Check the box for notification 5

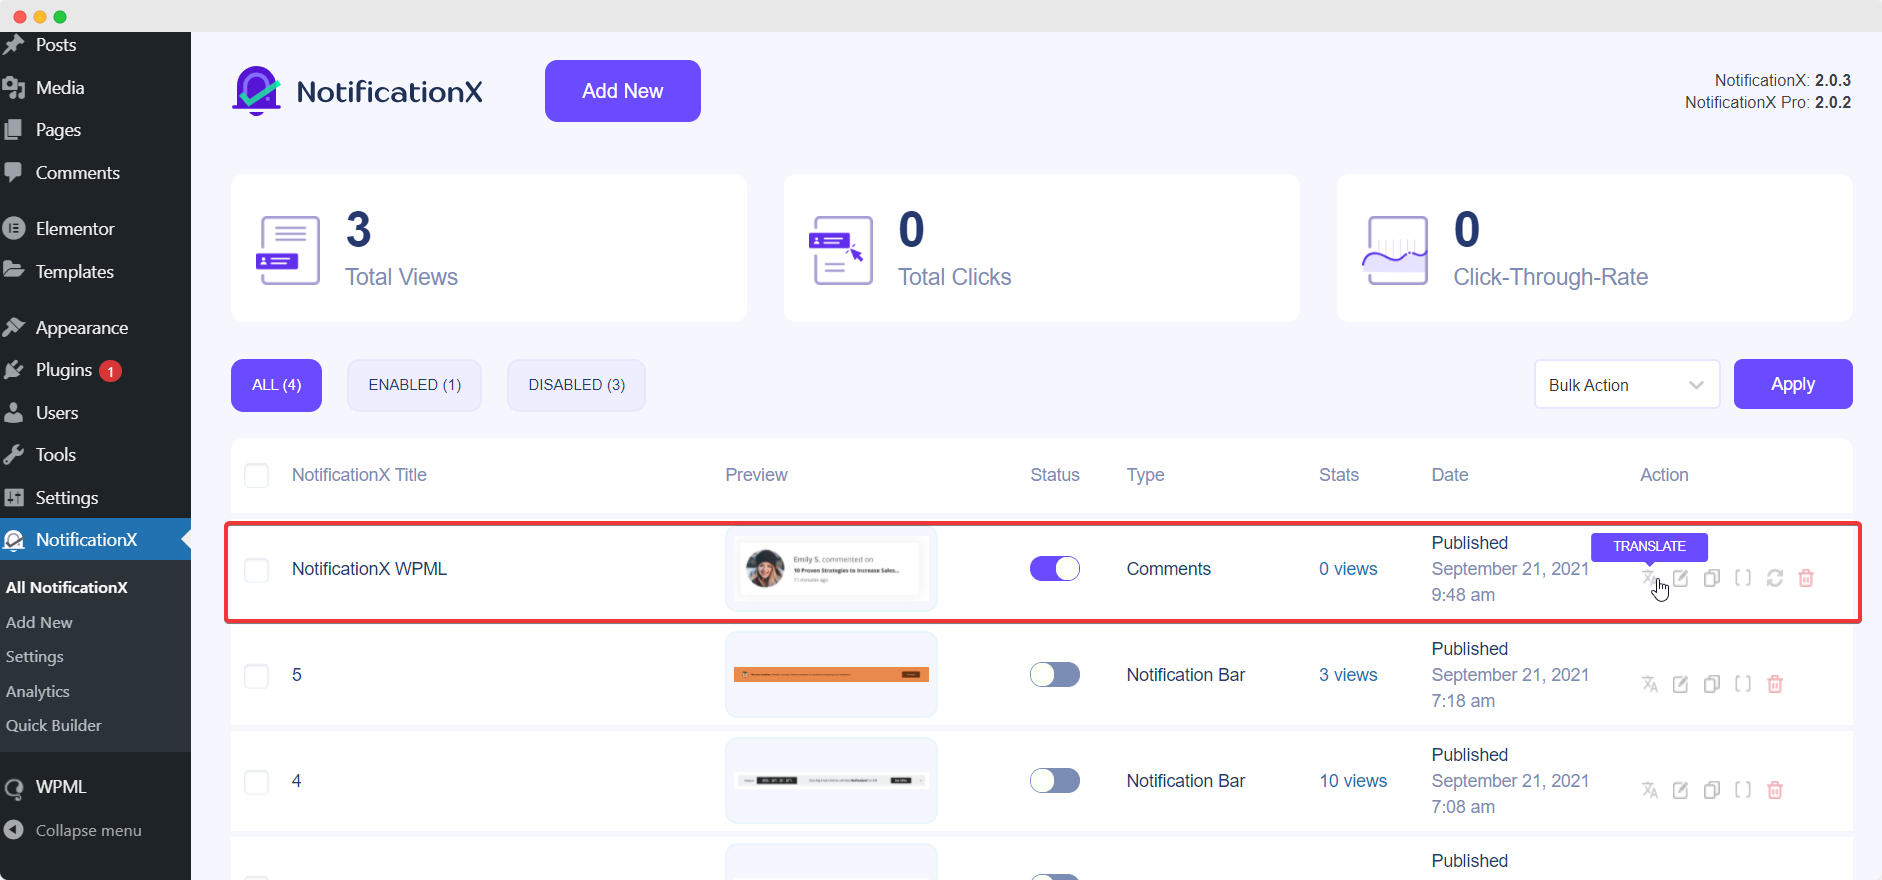[257, 676]
